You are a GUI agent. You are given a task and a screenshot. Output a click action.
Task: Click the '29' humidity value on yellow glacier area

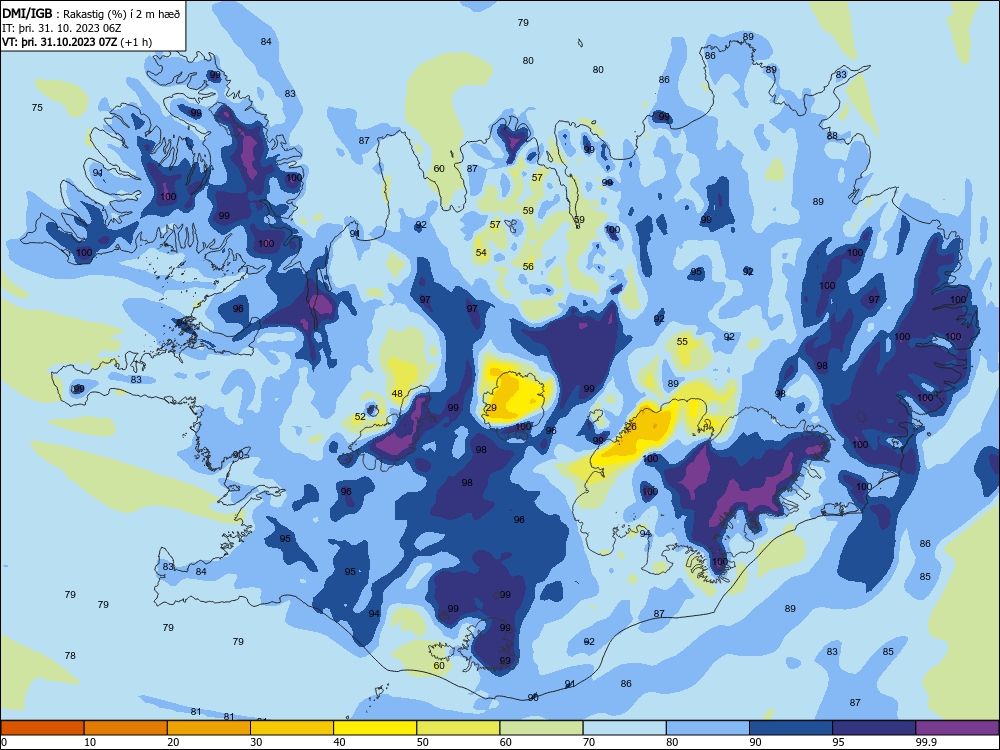491,408
